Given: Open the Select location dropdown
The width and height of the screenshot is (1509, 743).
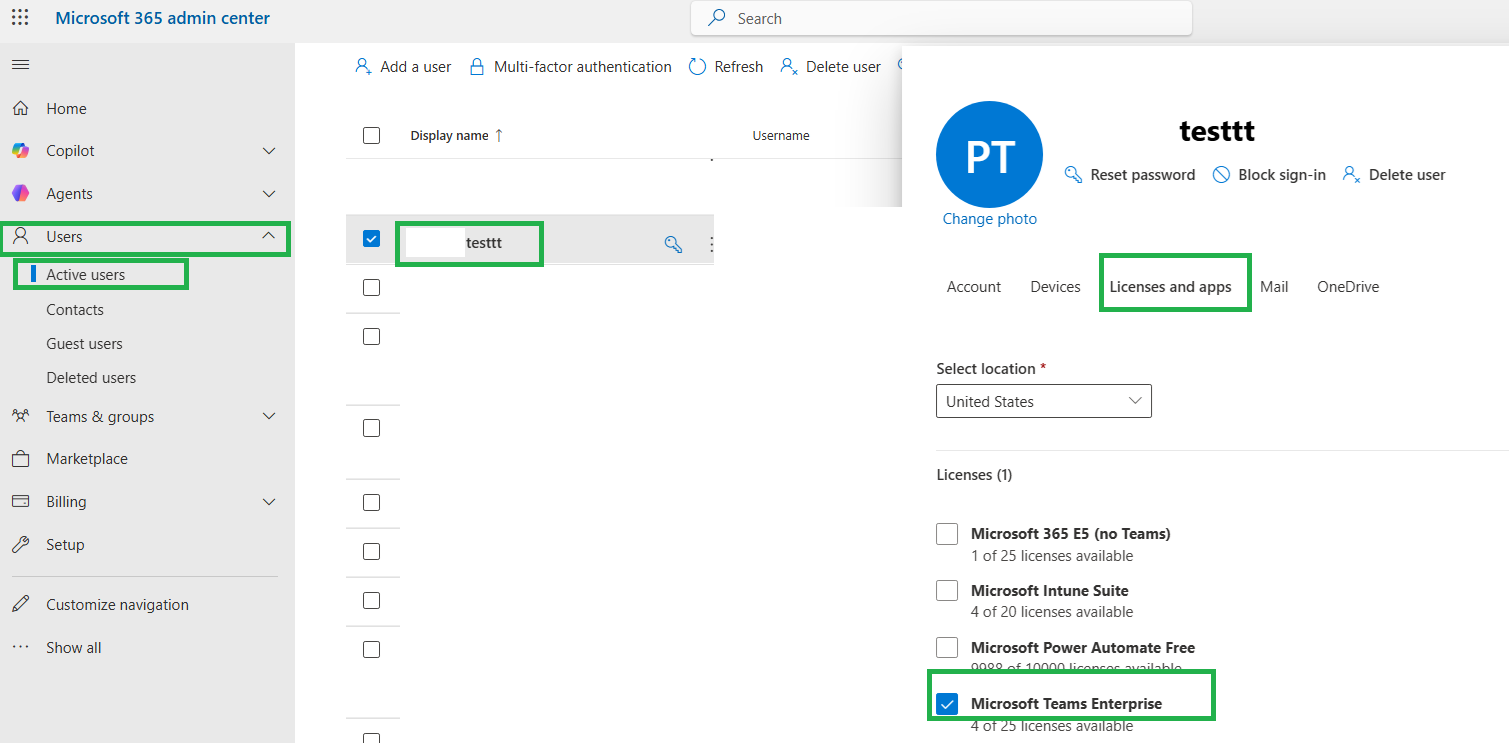Looking at the screenshot, I should tap(1044, 401).
